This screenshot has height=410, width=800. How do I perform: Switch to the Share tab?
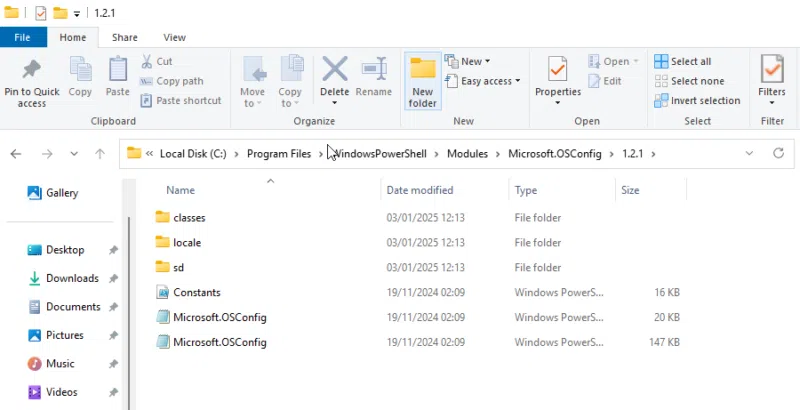point(124,37)
